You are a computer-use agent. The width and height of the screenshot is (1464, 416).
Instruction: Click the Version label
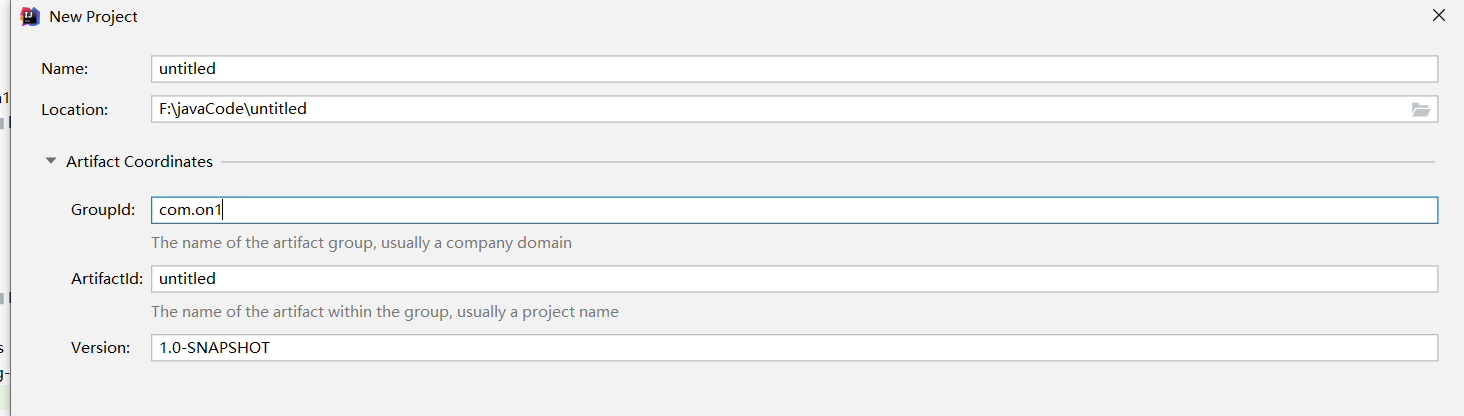tap(100, 348)
